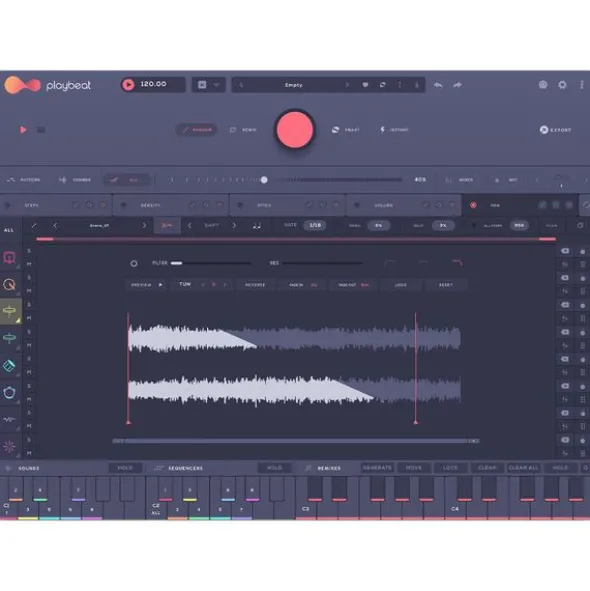Viewport: 590px width, 591px height.
Task: Click the Empty preset name
Action: 294,85
